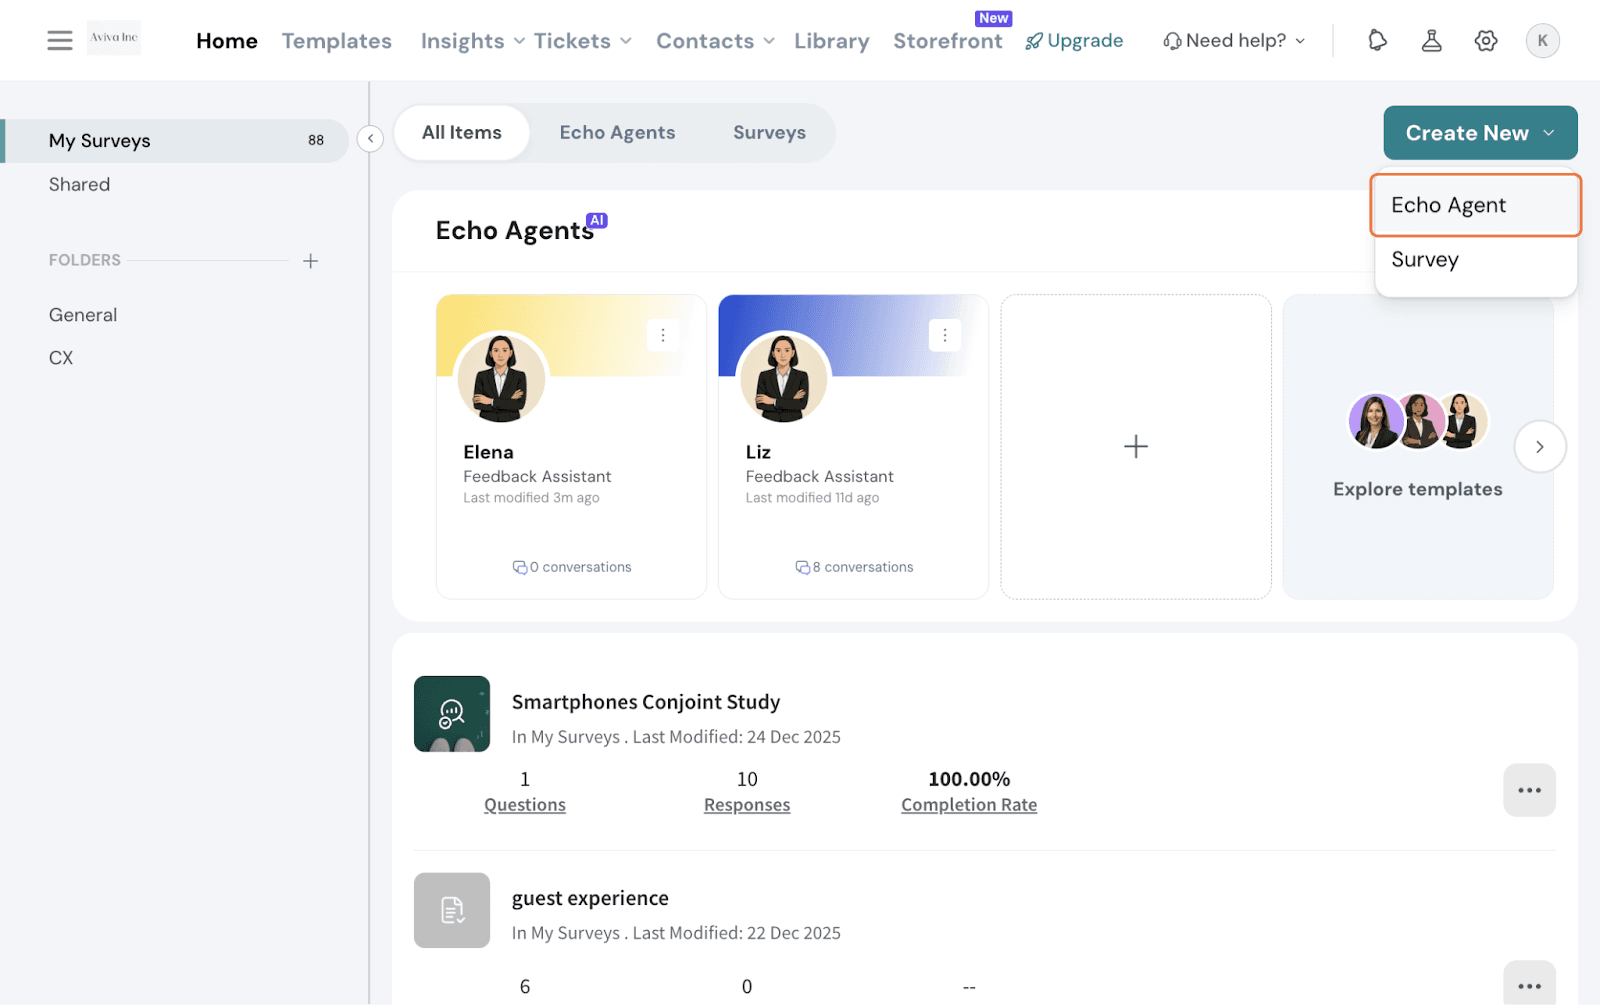
Task: Click the empty add-agent card
Action: pyautogui.click(x=1135, y=447)
